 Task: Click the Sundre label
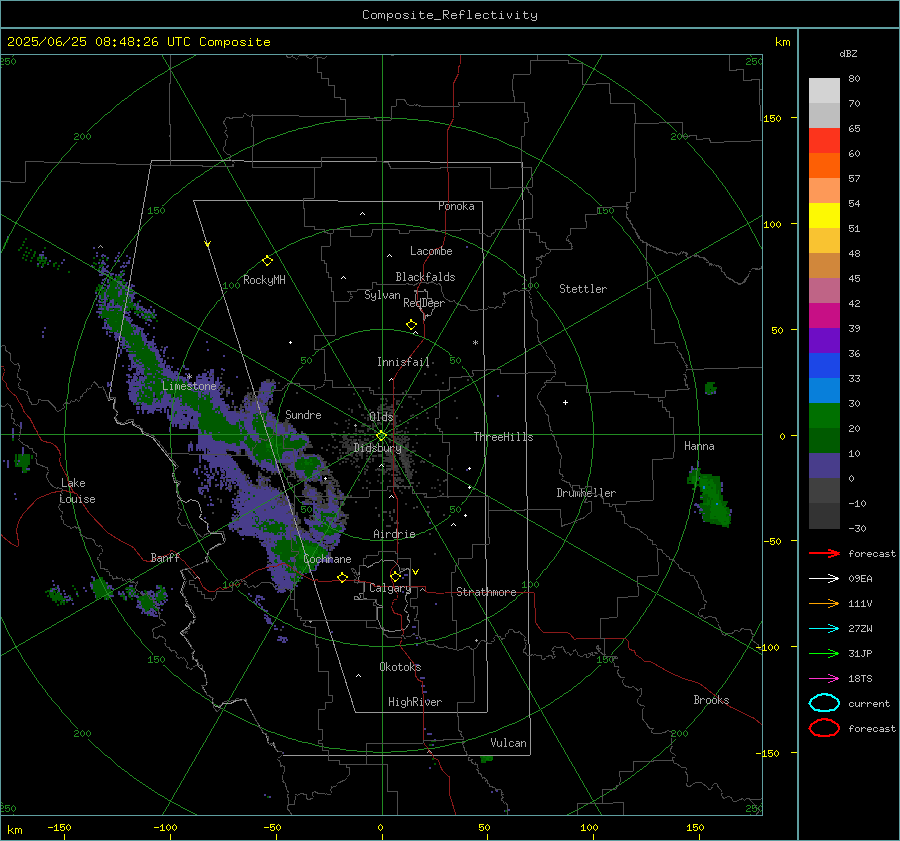(303, 414)
